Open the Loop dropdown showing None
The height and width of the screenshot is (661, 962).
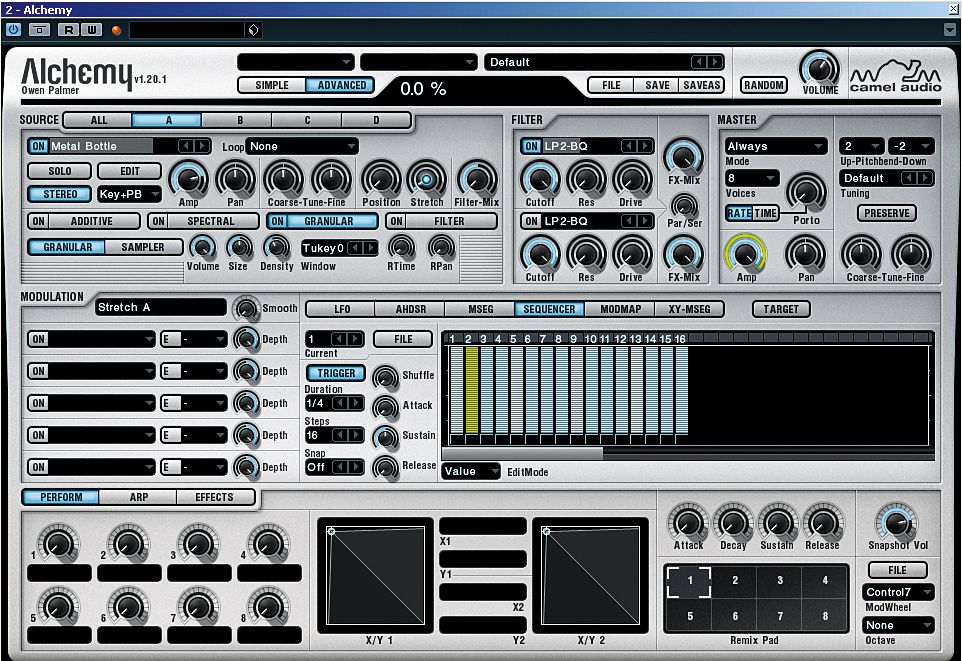pyautogui.click(x=300, y=145)
